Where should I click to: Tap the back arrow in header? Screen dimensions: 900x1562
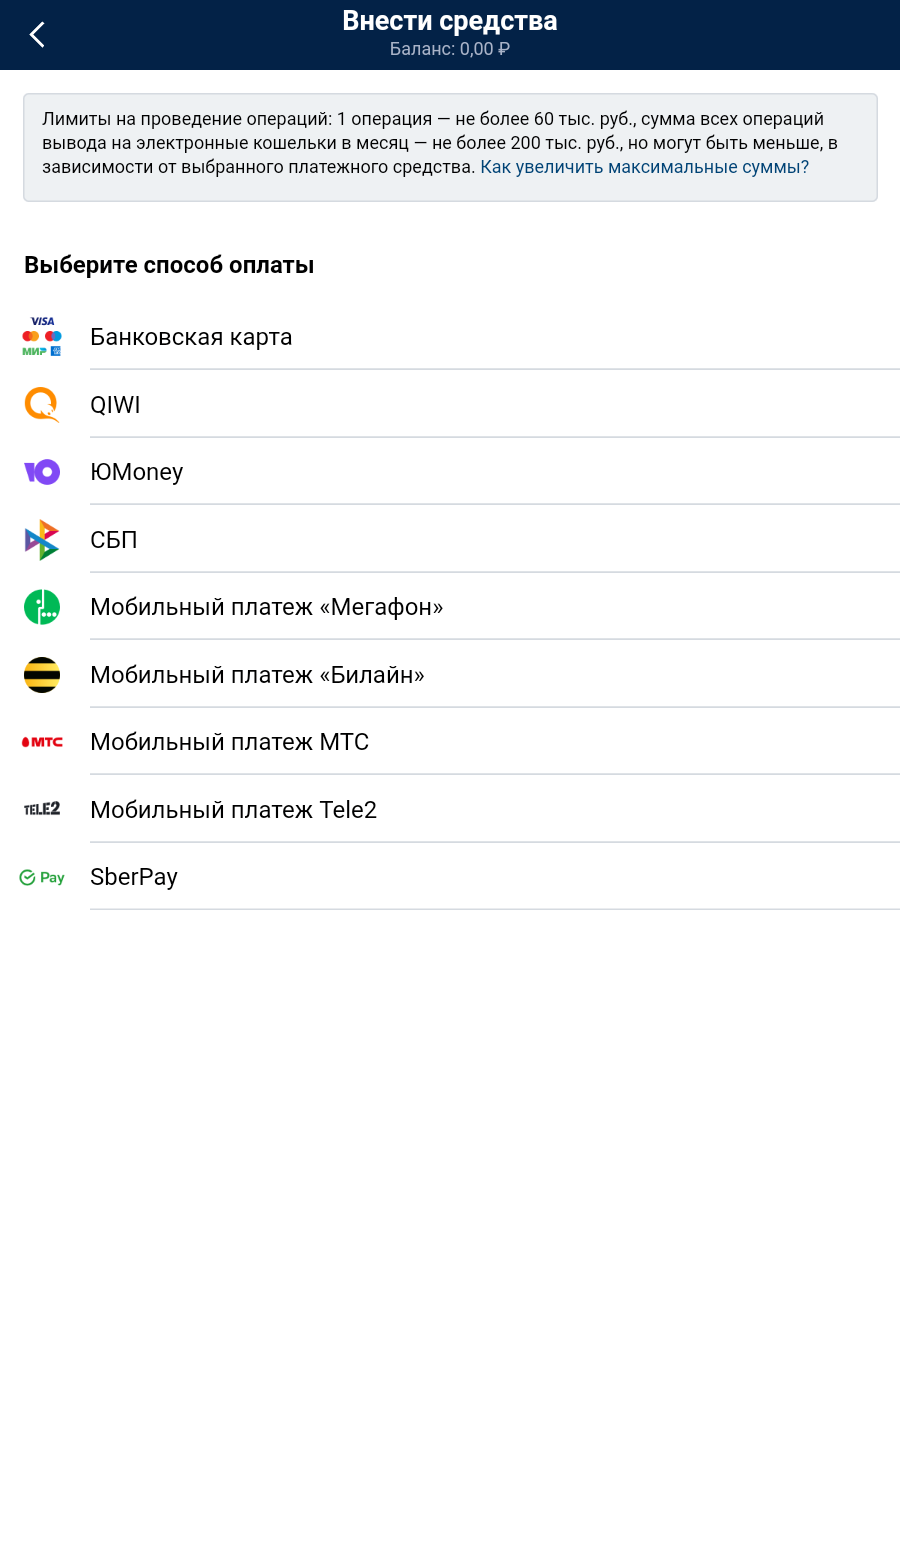(x=37, y=35)
